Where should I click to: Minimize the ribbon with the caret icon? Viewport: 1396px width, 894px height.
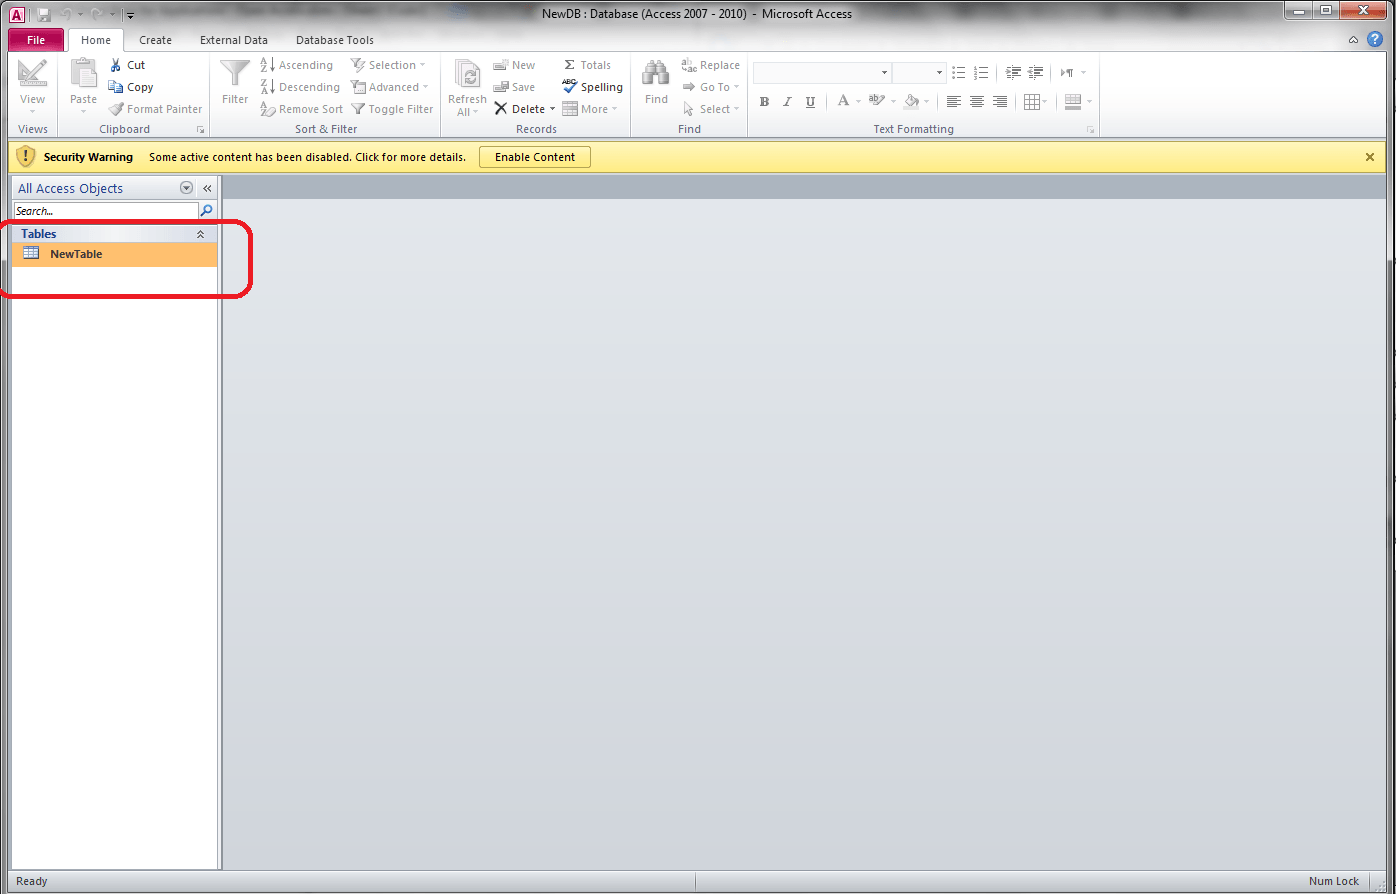(x=1353, y=40)
